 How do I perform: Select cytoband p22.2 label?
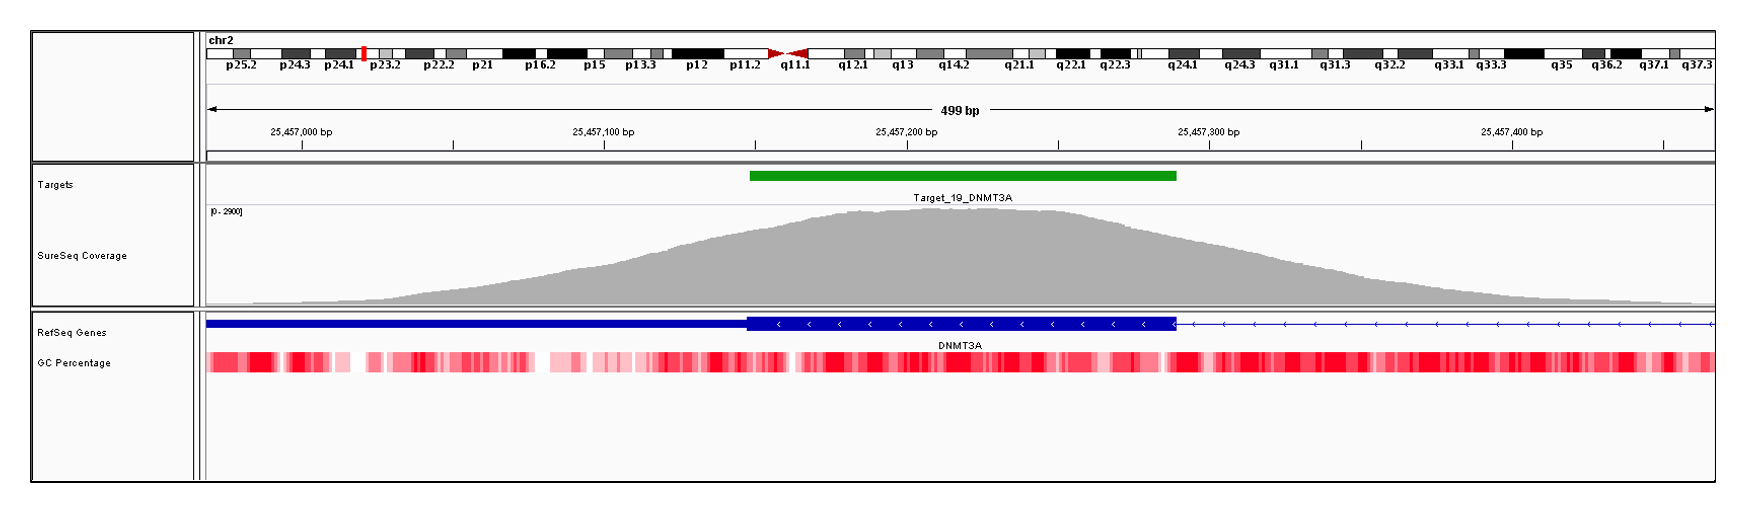pyautogui.click(x=439, y=65)
